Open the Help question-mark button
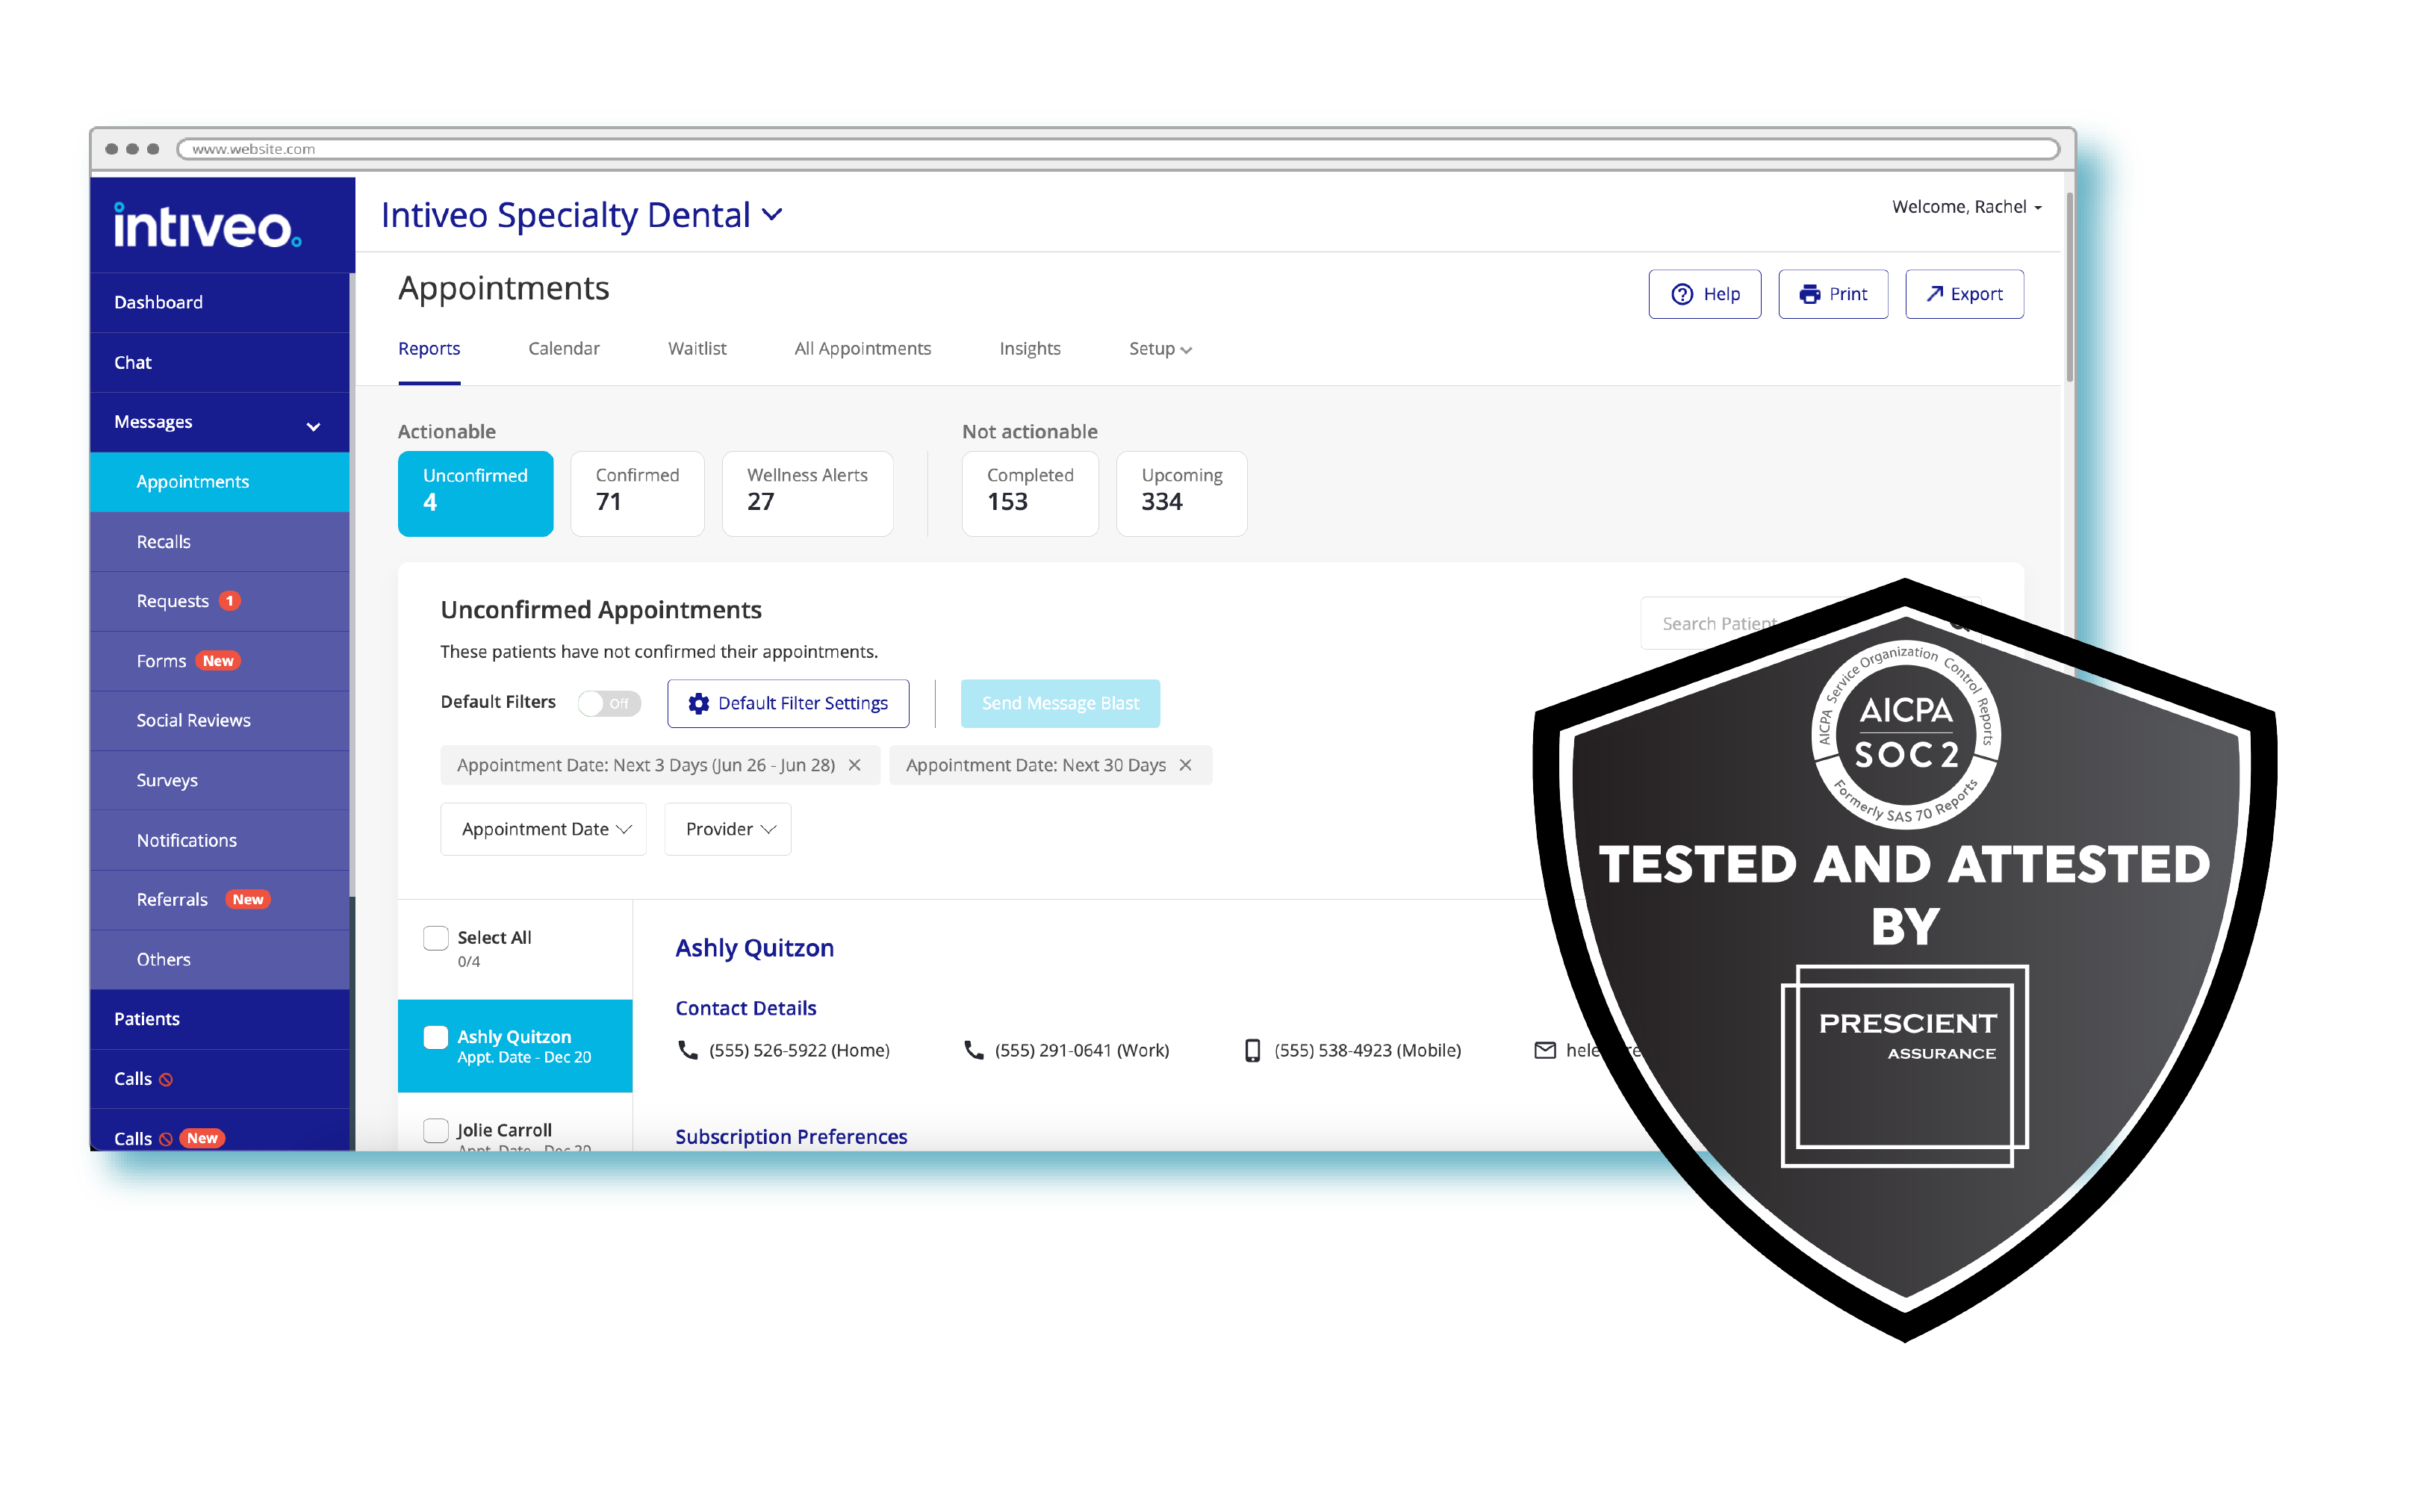 [1704, 294]
